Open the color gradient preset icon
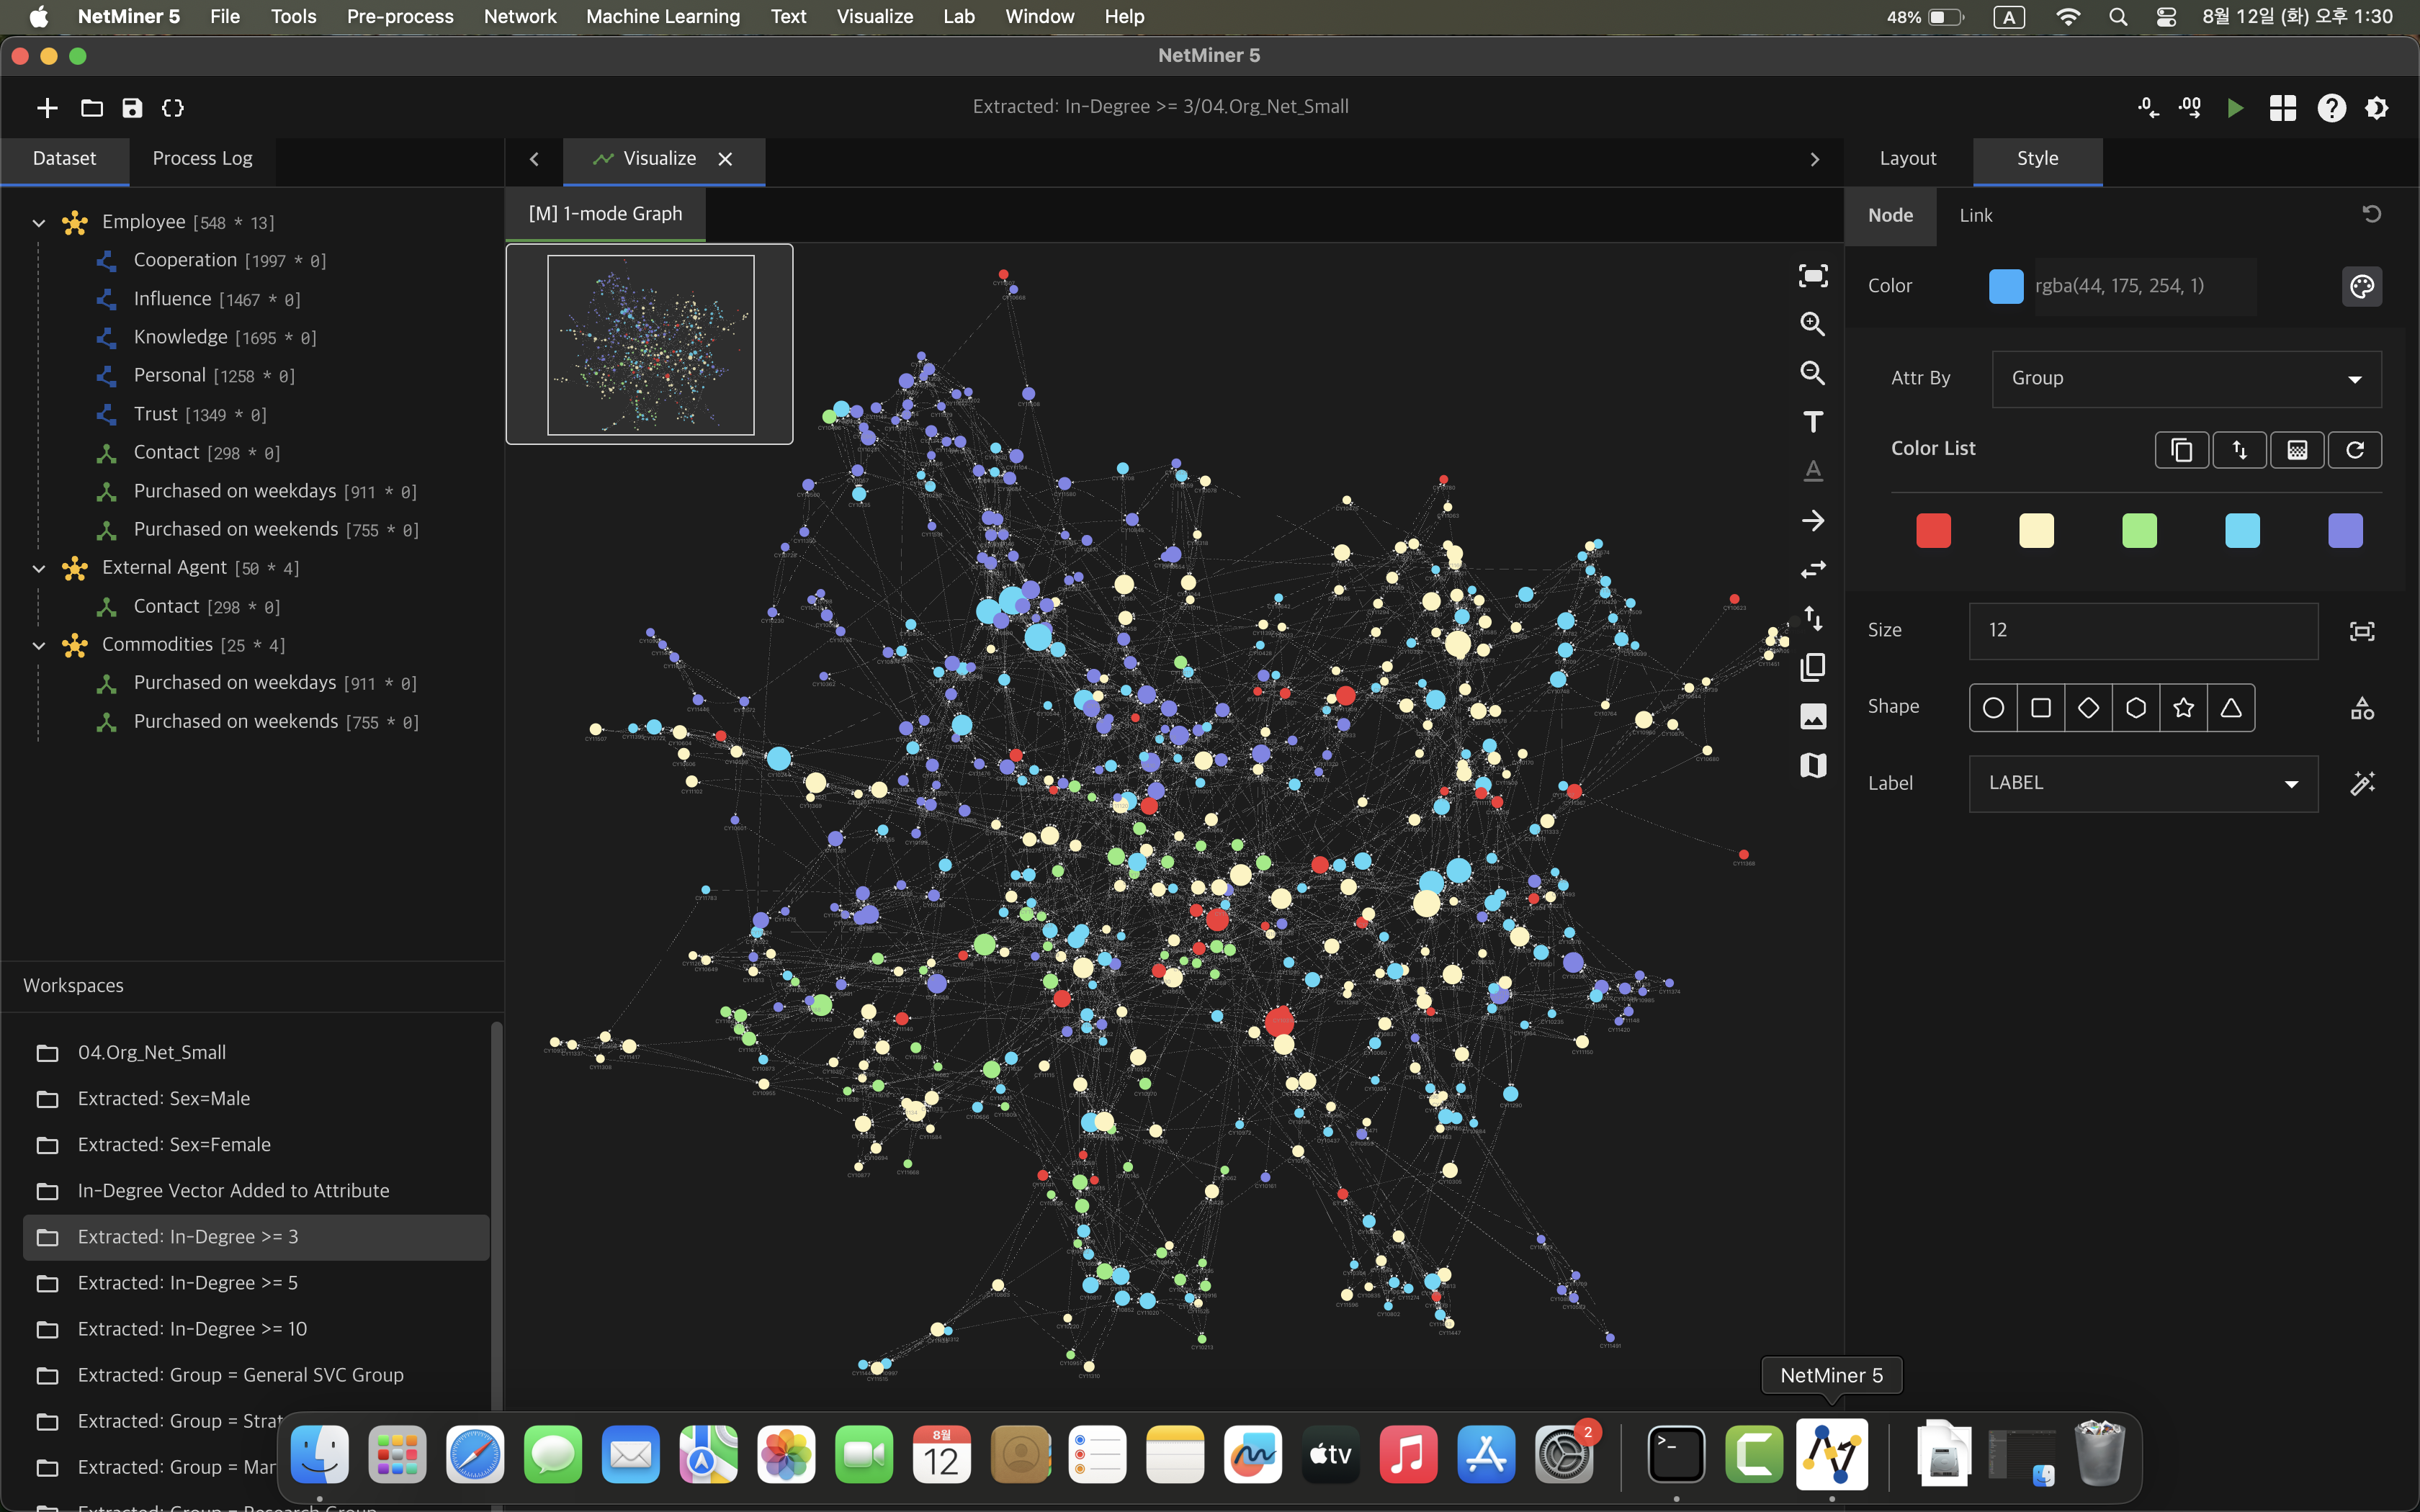 point(2297,450)
